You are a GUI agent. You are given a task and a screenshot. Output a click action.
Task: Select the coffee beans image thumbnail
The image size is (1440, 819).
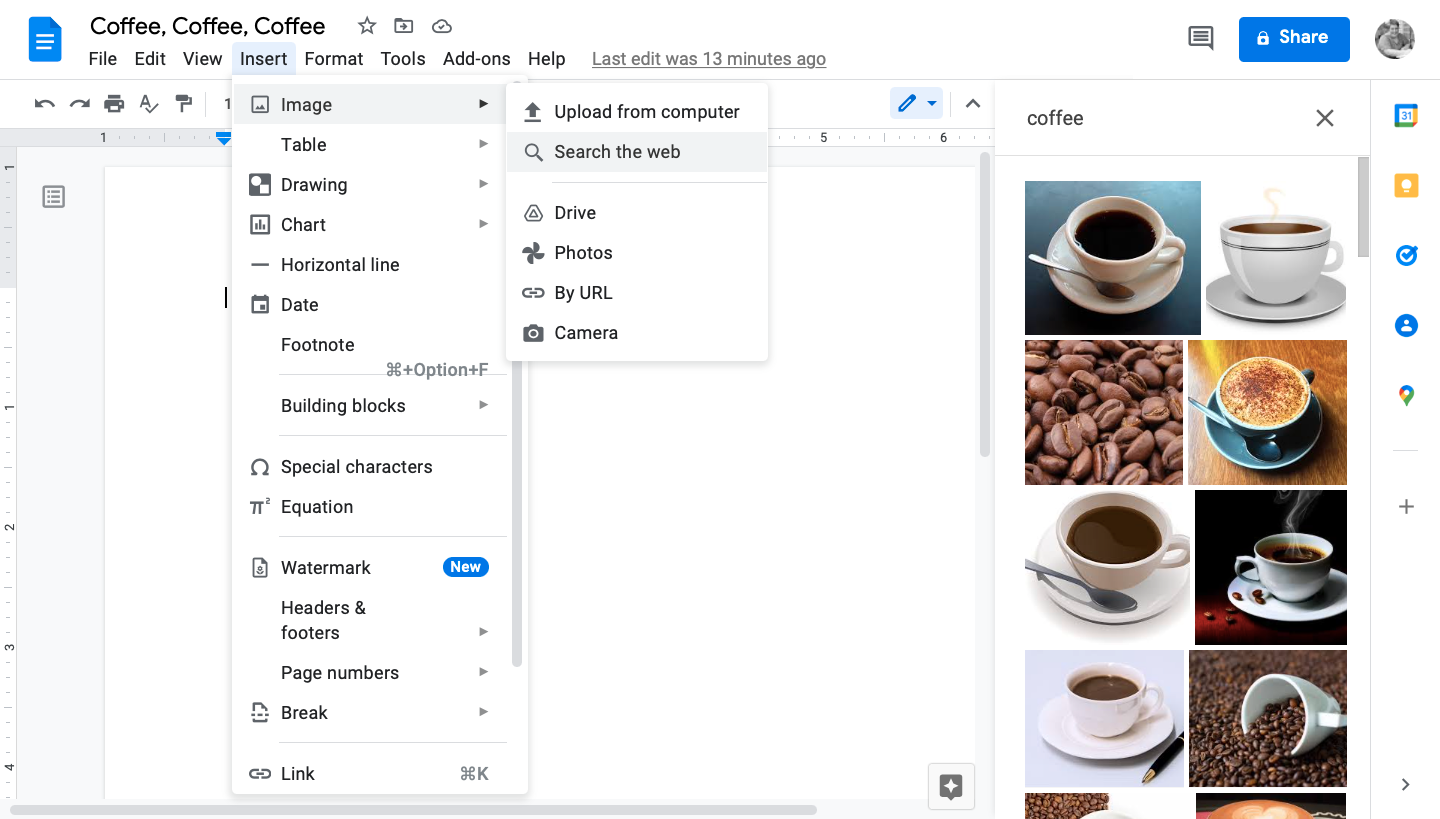1104,412
